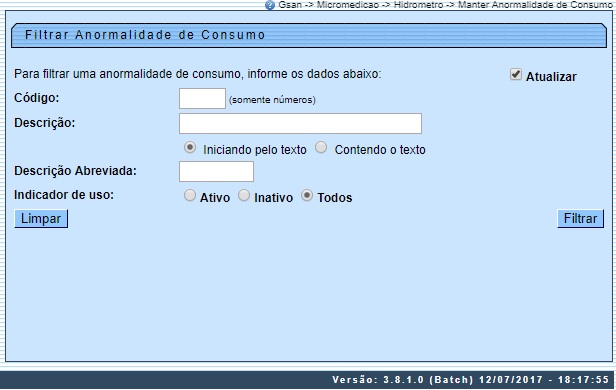Choose Ativo for Indicador de uso
The width and height of the screenshot is (616, 390).
[x=190, y=195]
